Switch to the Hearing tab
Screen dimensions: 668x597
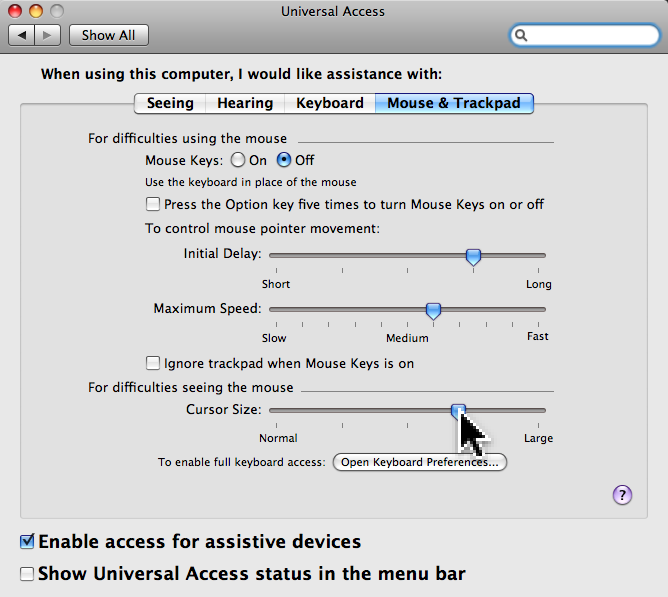point(245,104)
